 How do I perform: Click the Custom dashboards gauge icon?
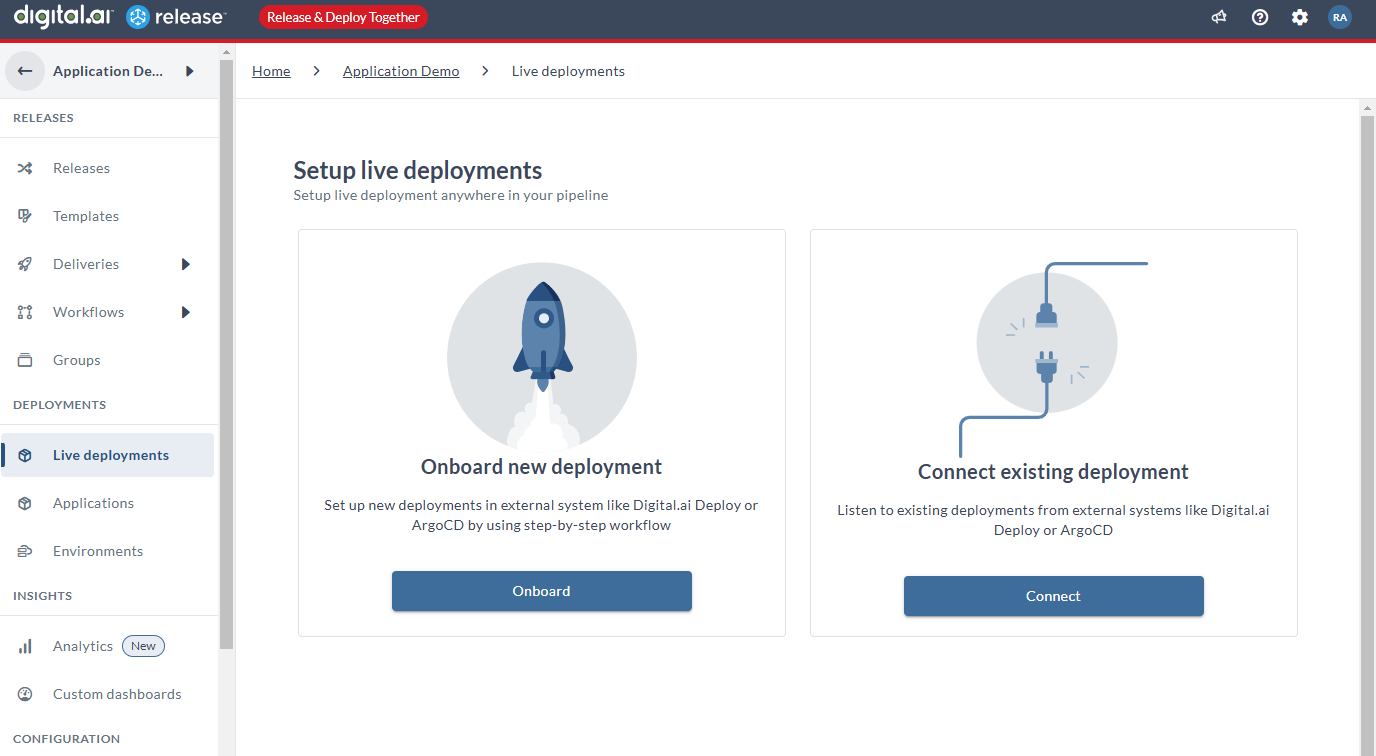(25, 694)
